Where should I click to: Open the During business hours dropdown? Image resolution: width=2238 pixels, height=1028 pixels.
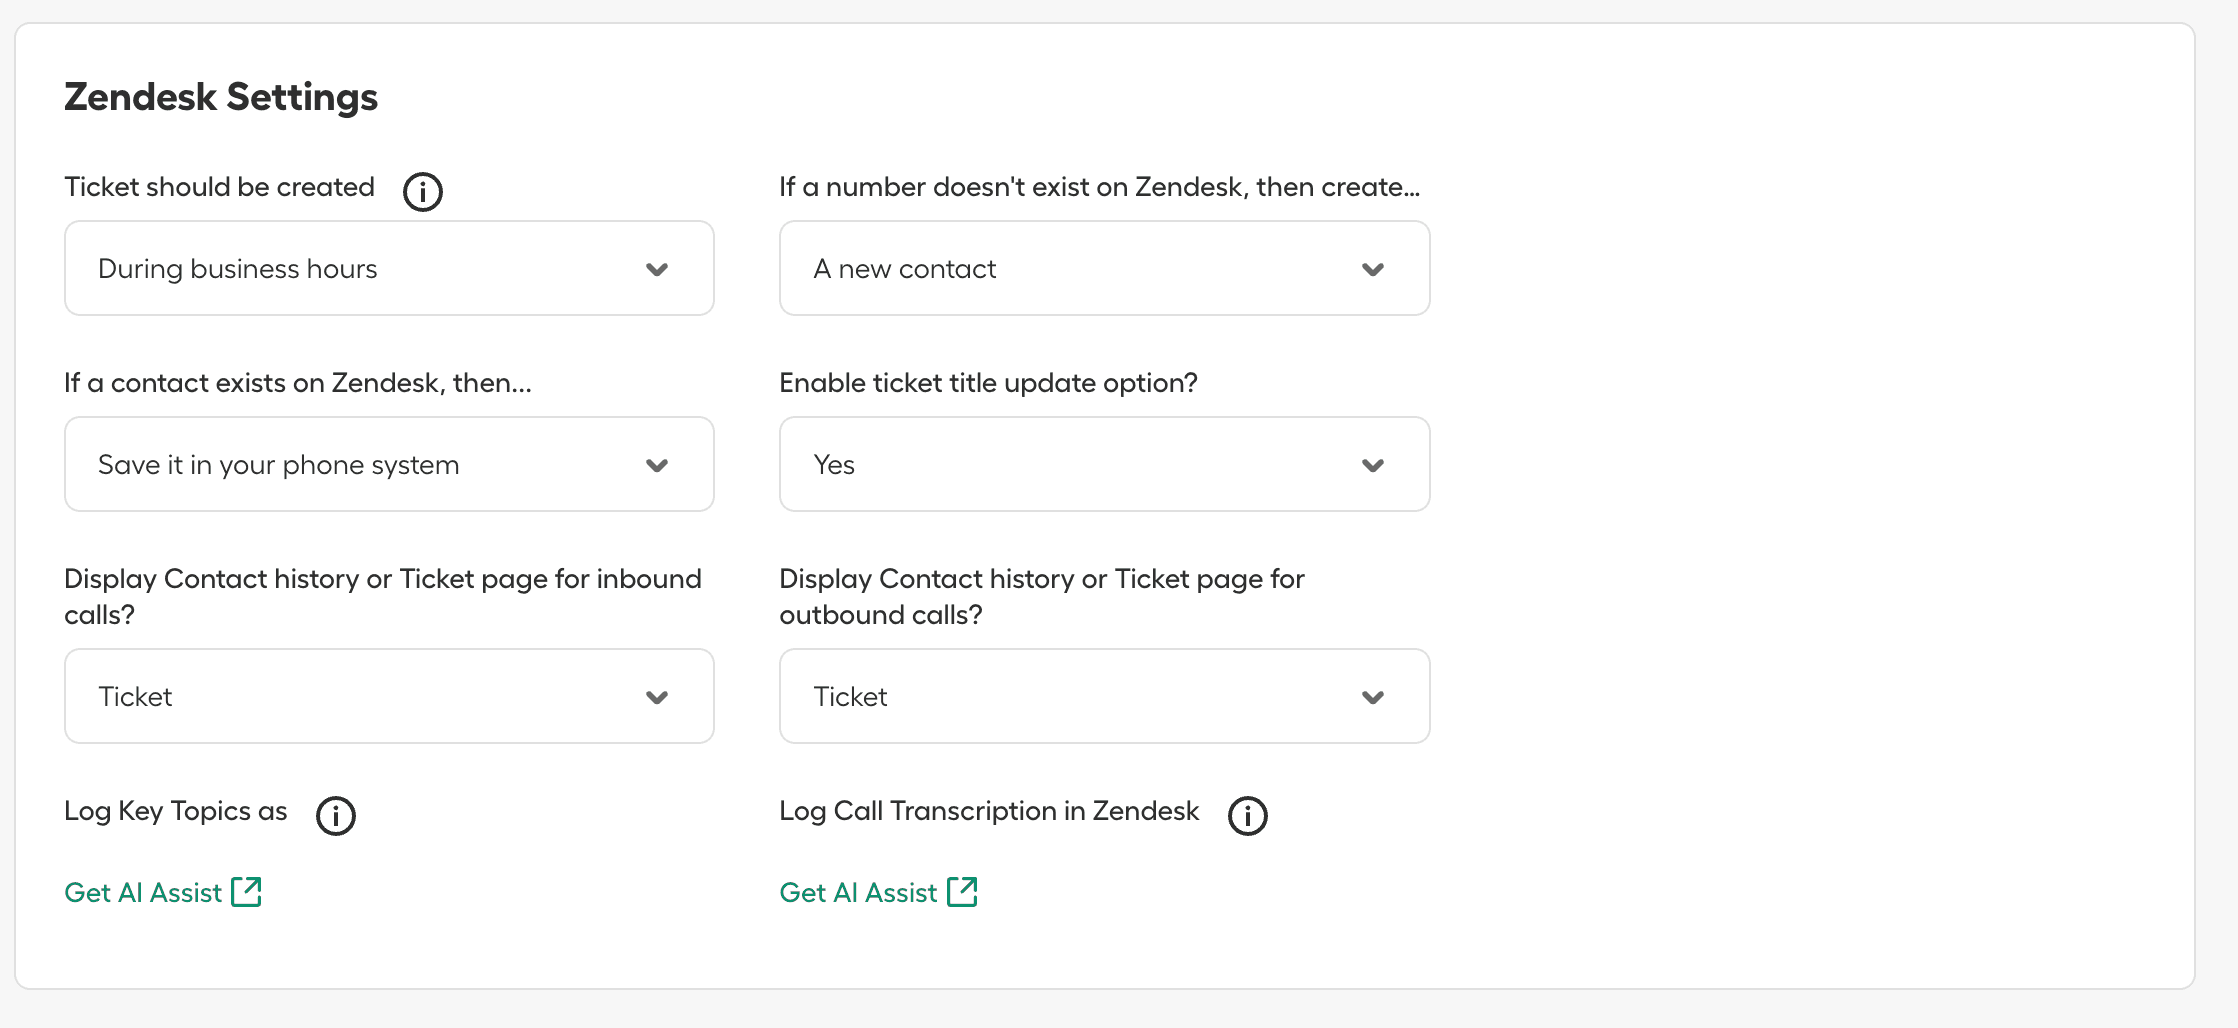click(x=389, y=268)
